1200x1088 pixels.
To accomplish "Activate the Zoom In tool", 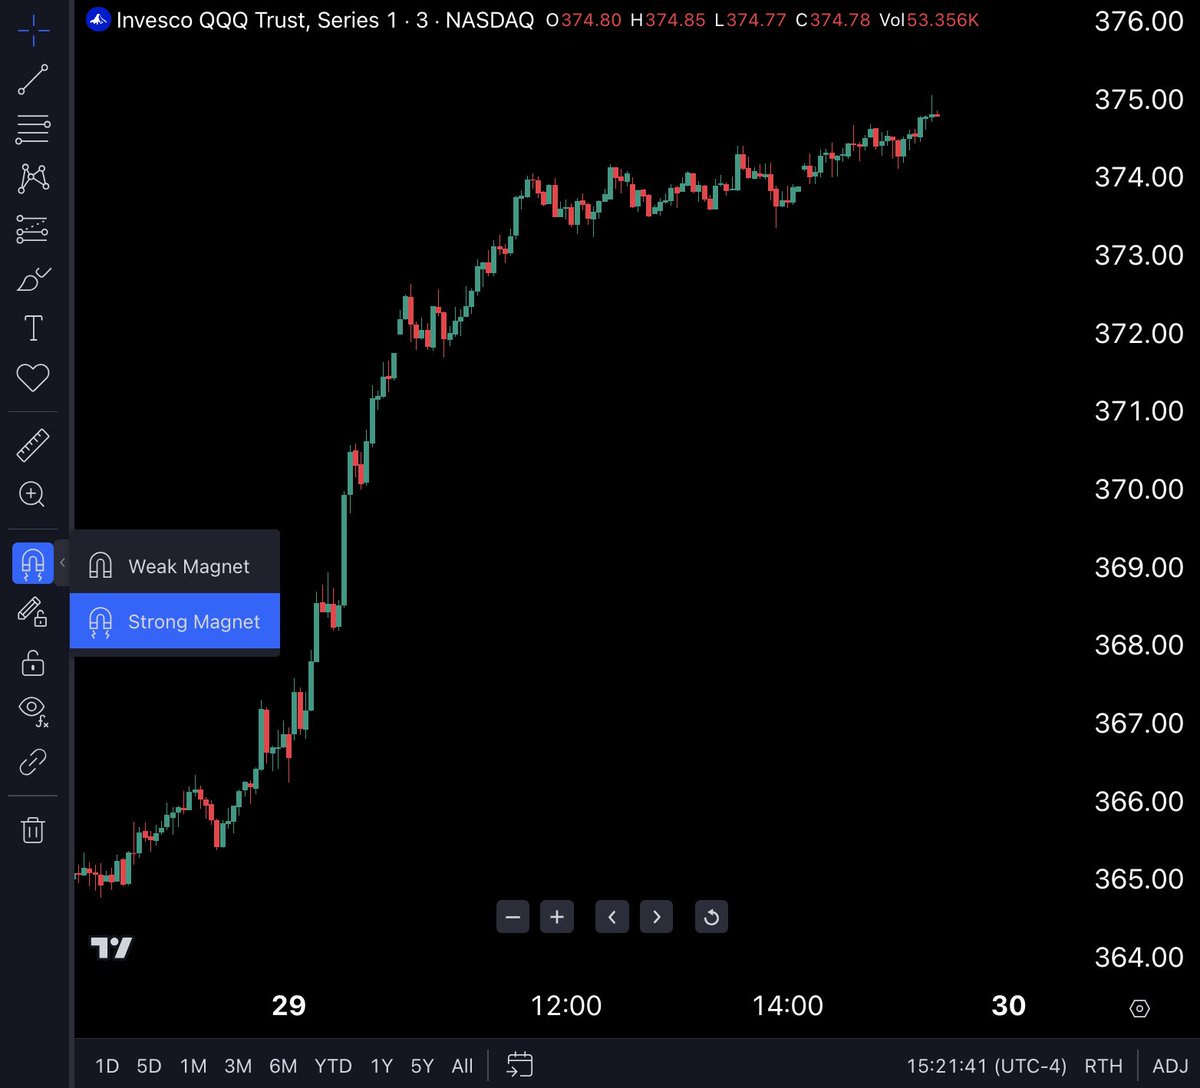I will coord(33,495).
